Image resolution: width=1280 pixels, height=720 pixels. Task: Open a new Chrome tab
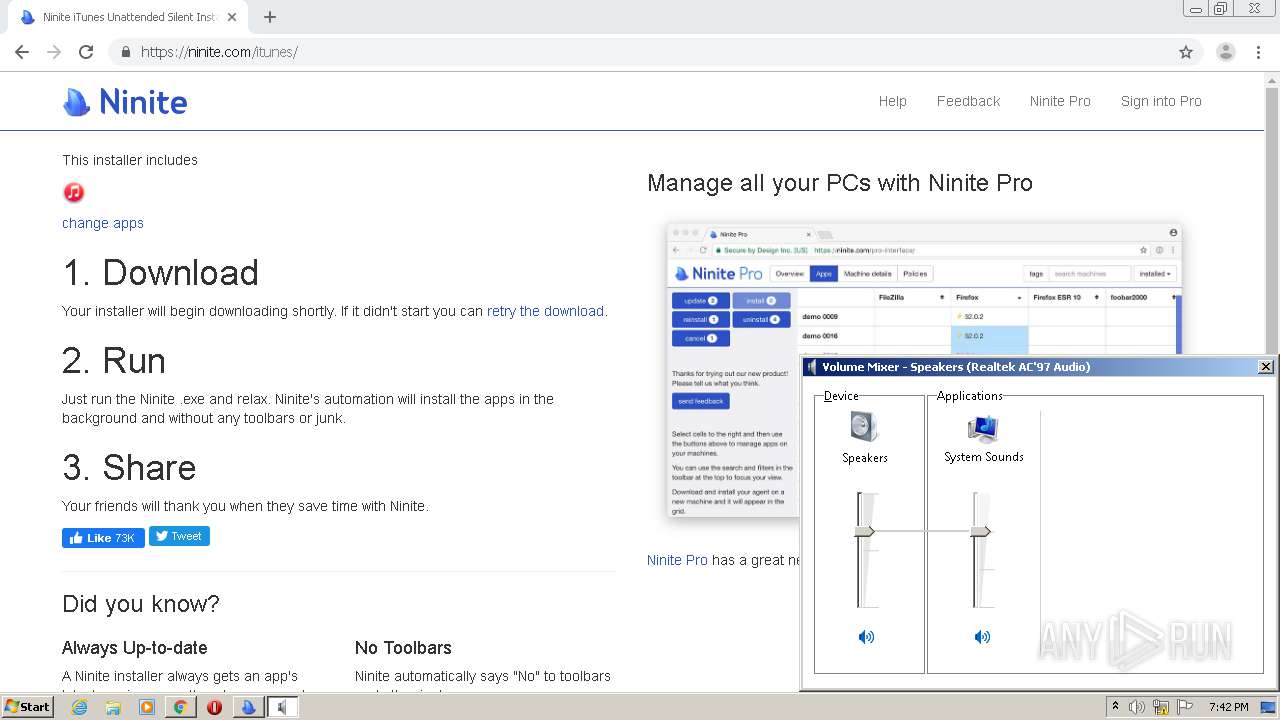pyautogui.click(x=270, y=17)
